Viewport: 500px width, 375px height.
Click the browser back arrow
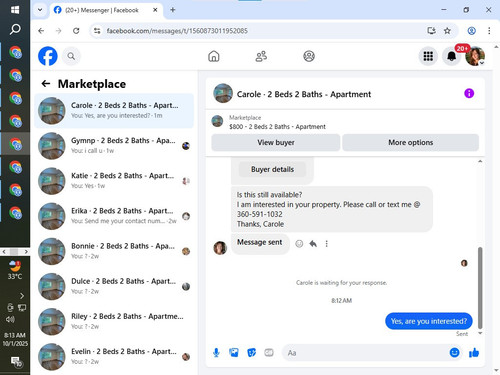[41, 31]
